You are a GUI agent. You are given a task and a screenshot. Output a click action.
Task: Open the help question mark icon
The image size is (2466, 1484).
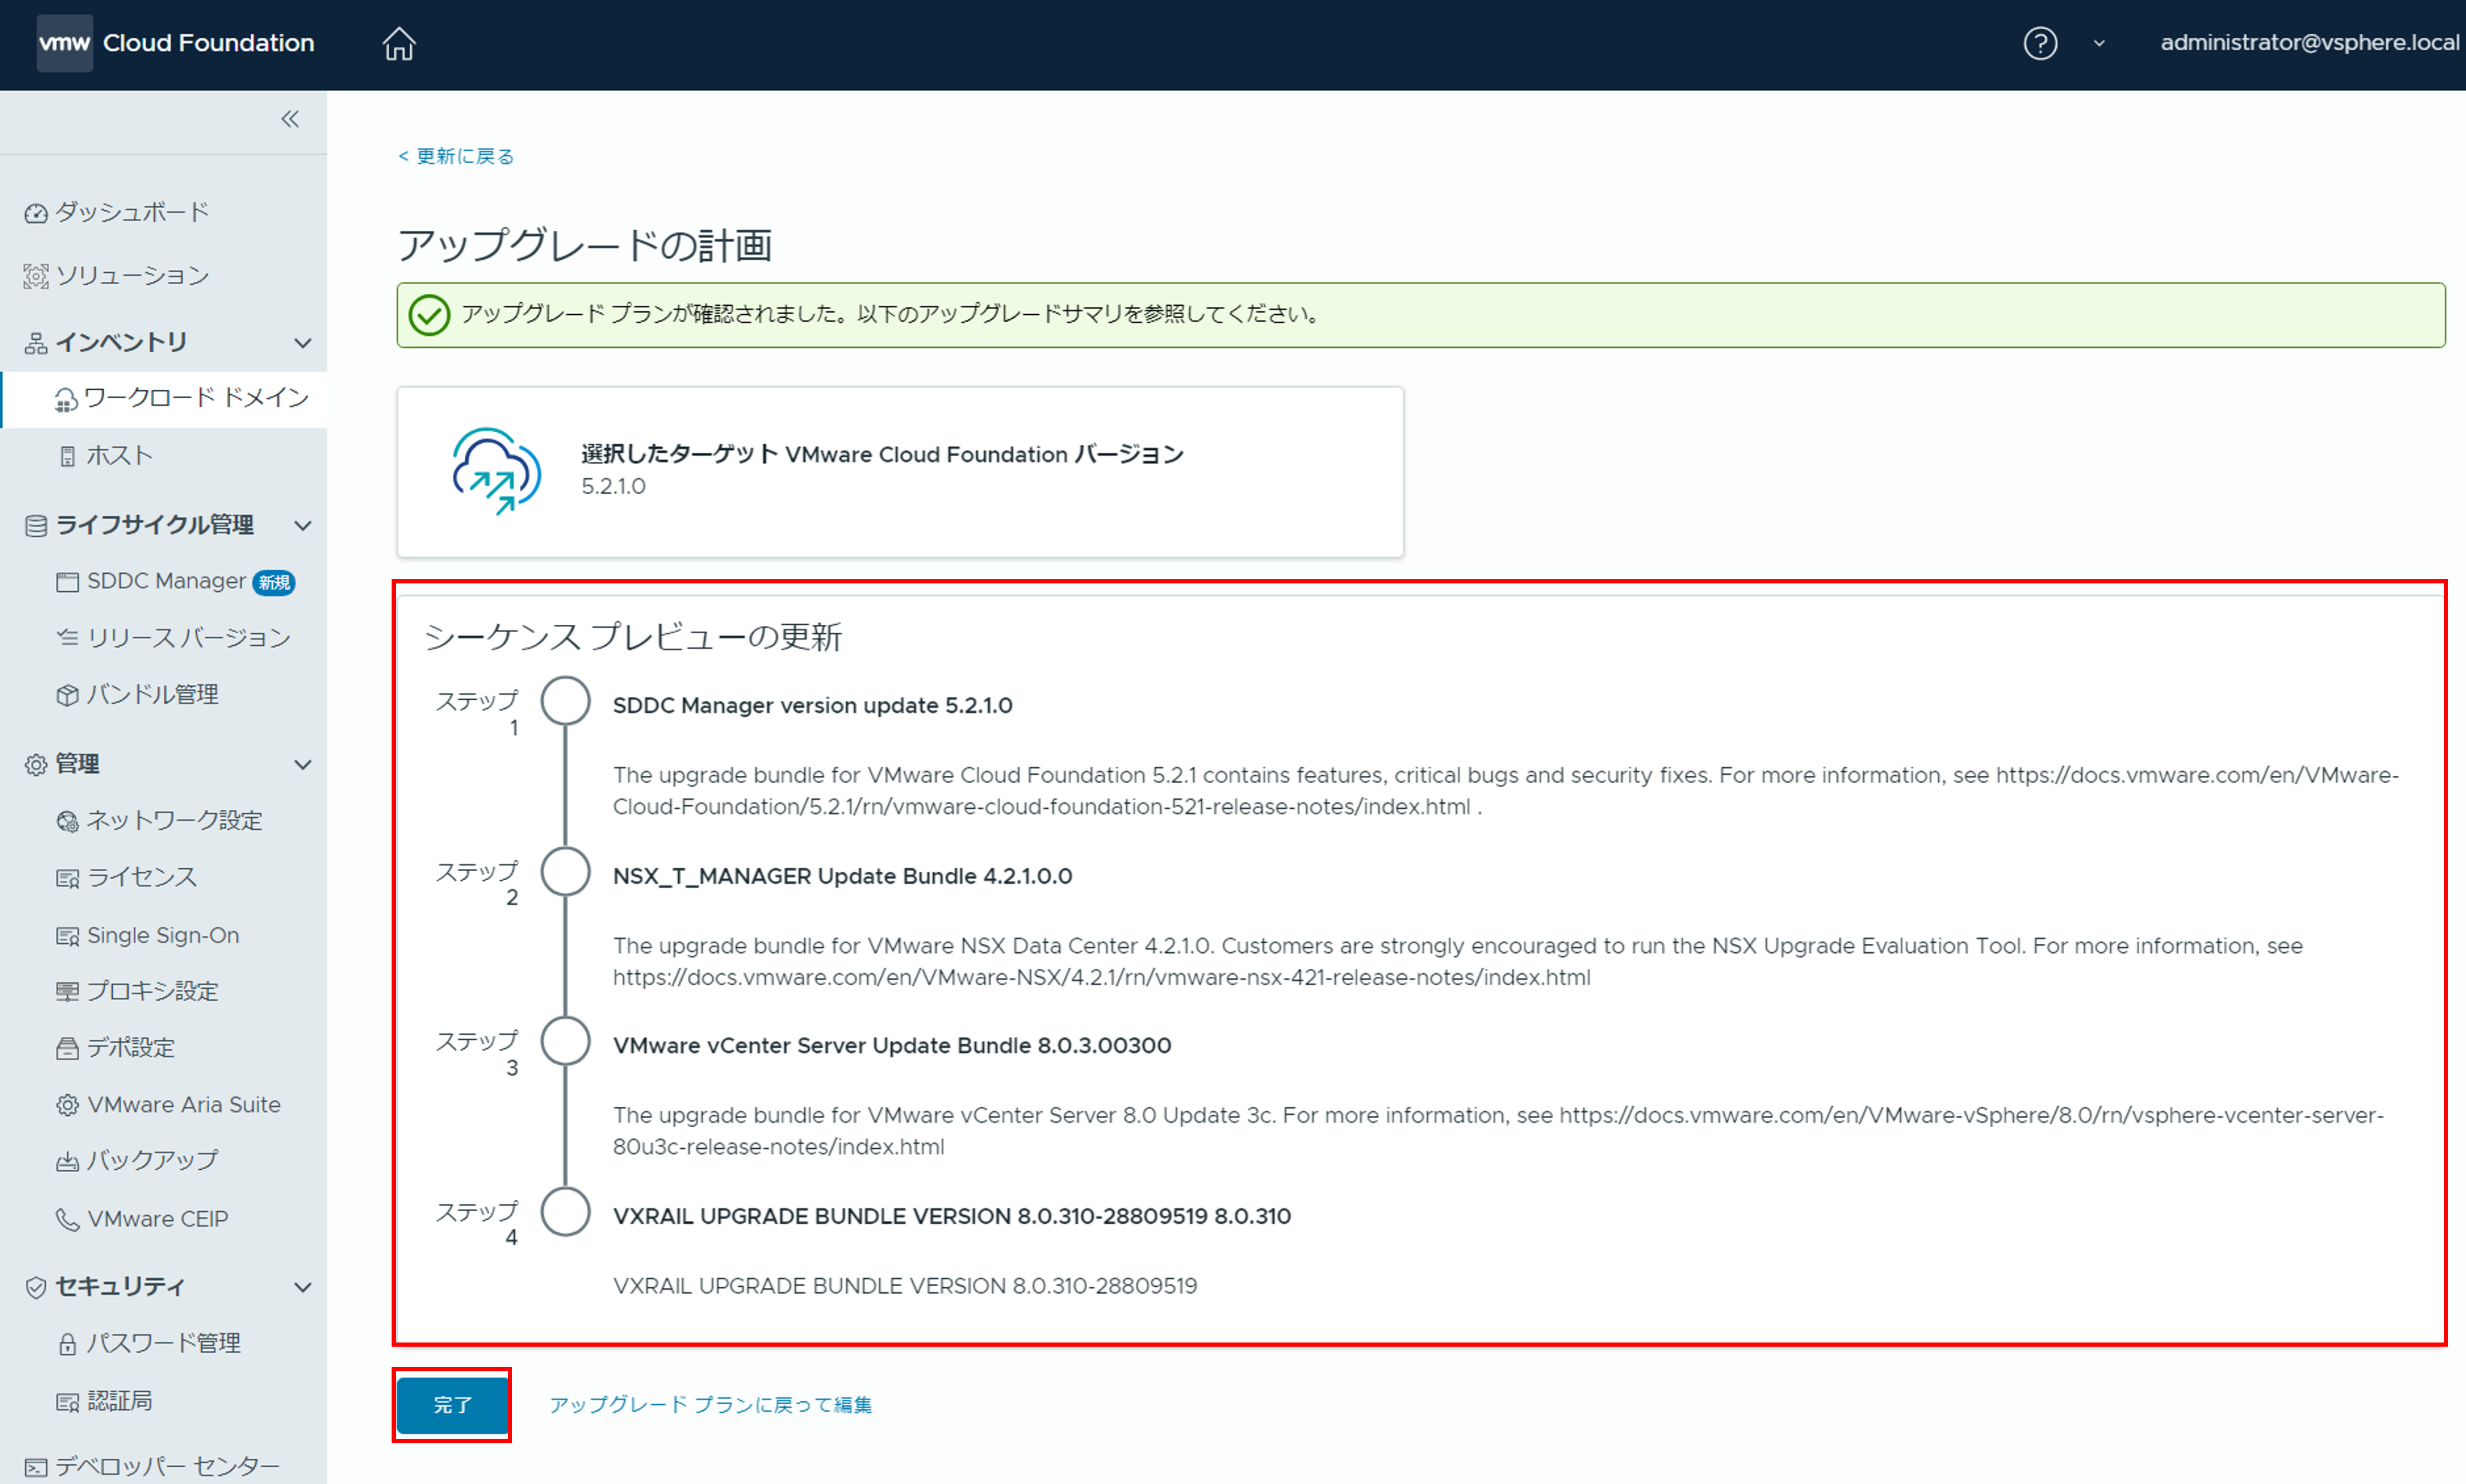tap(2040, 43)
